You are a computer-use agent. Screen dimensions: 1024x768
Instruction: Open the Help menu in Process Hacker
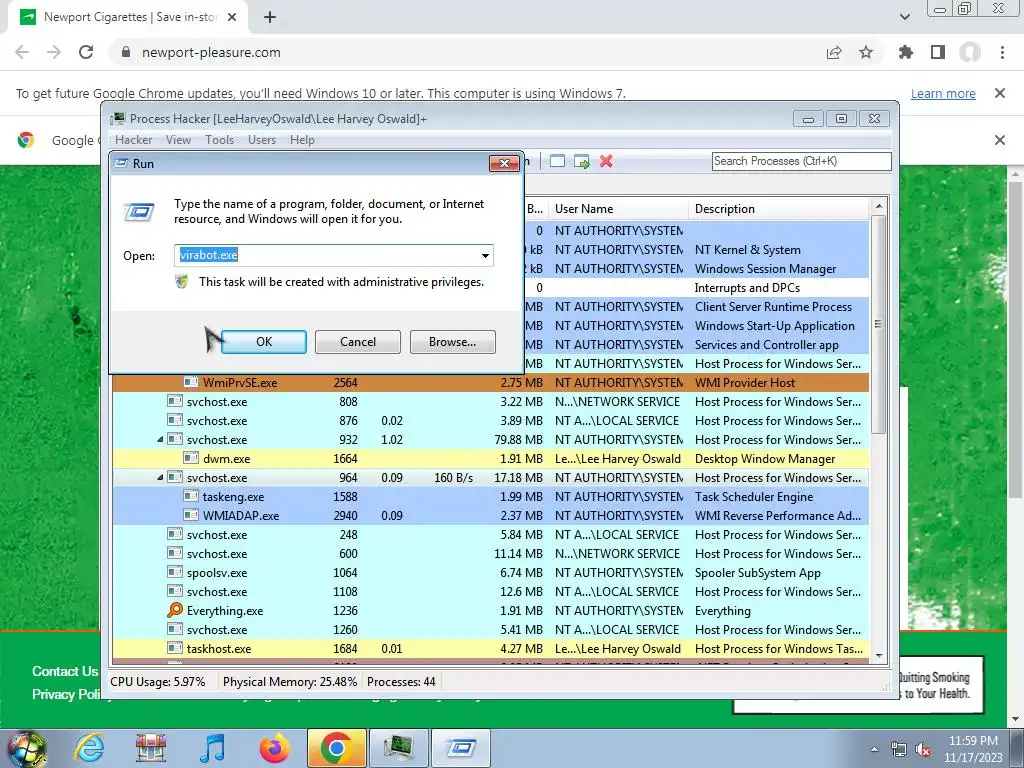[302, 140]
